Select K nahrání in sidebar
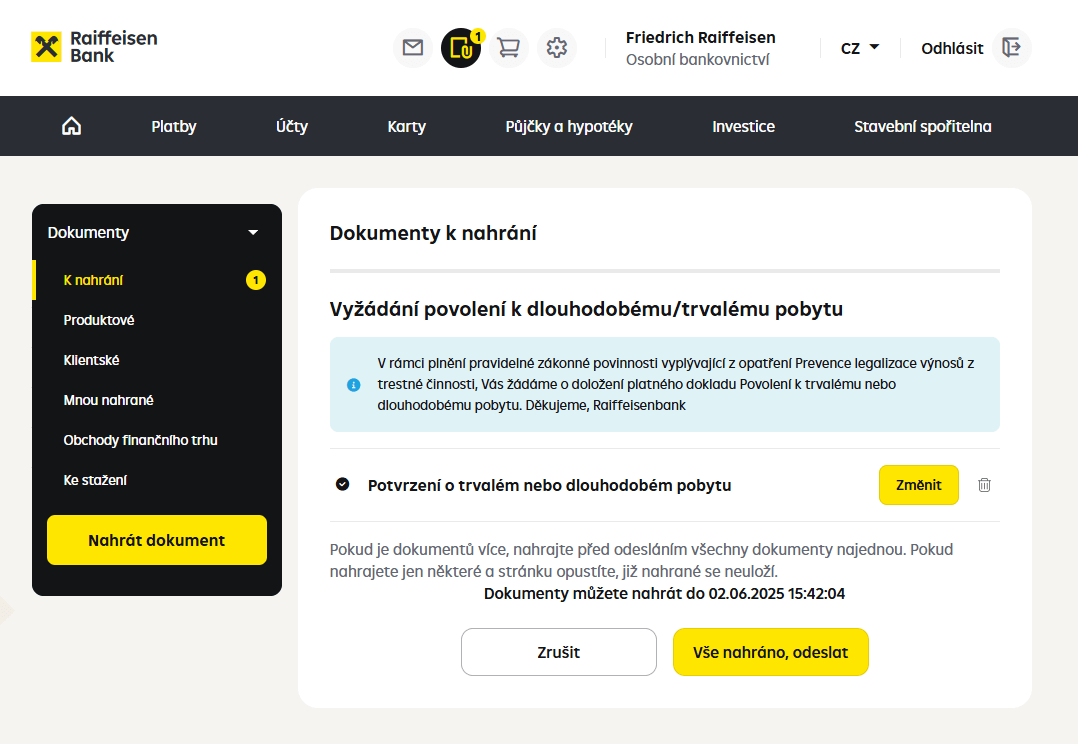 (x=157, y=280)
